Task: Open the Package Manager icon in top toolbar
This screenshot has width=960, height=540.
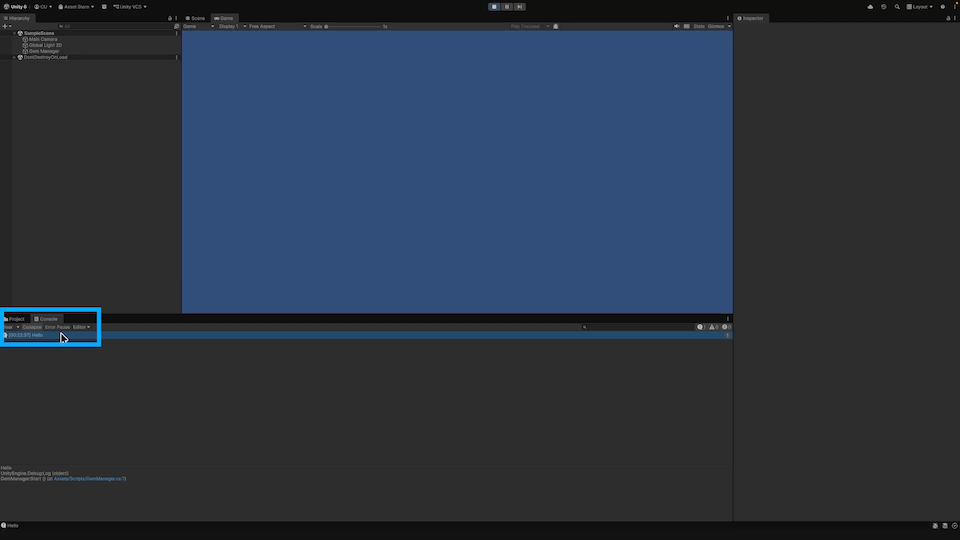Action: 104,7
